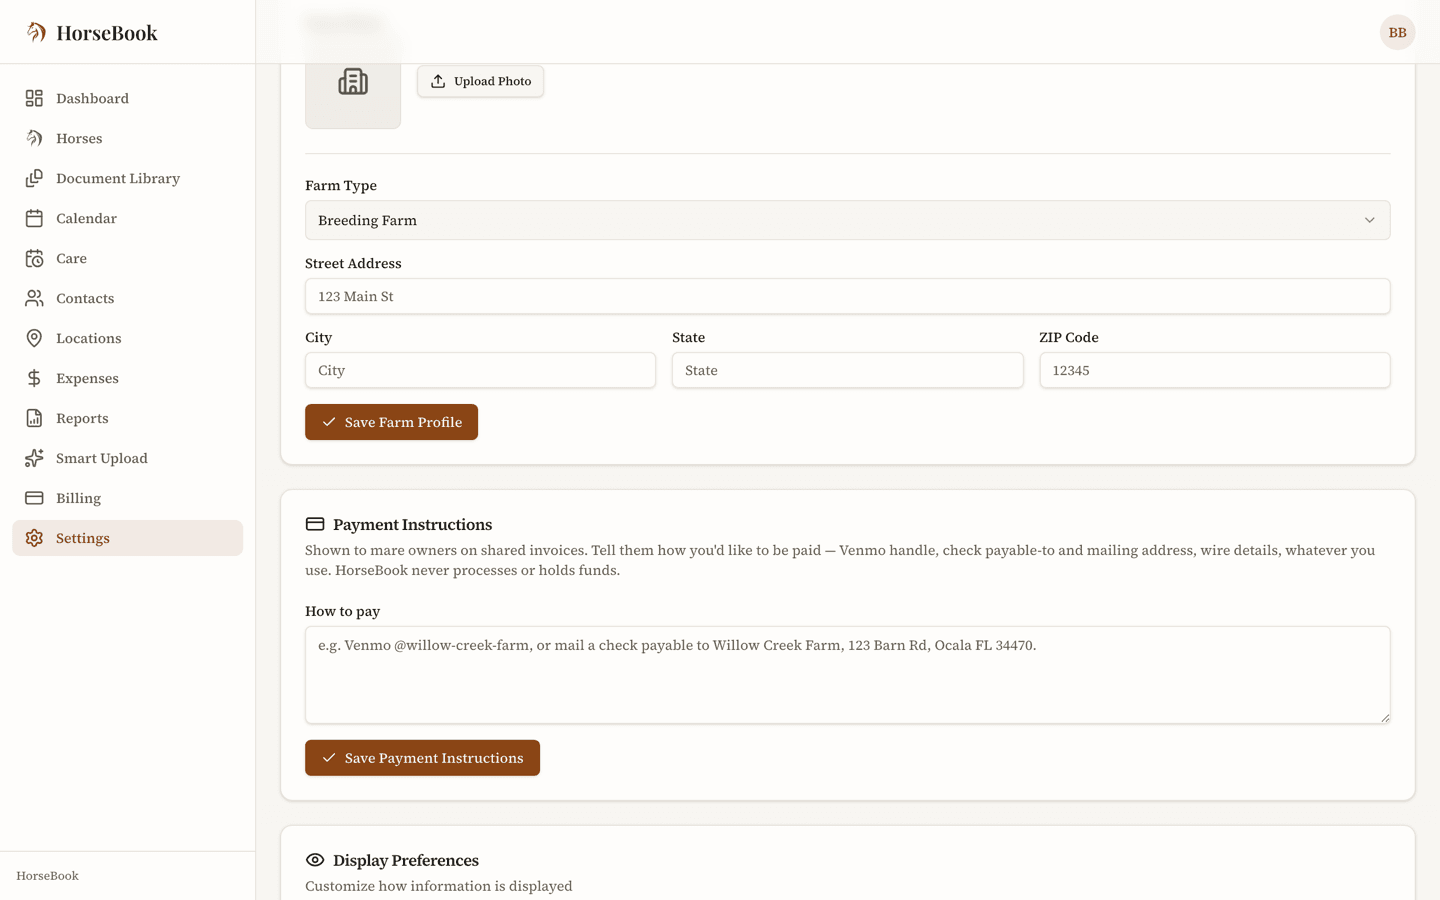Click the Farm Type chevron arrow

pyautogui.click(x=1369, y=220)
